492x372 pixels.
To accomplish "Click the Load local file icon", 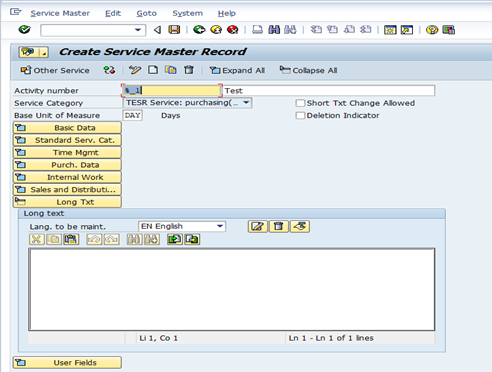I will (x=175, y=239).
